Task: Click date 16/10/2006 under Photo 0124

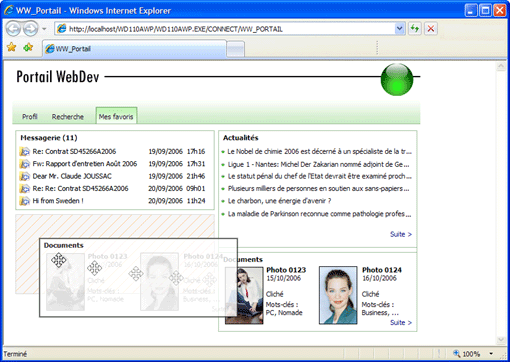Action: [x=379, y=278]
